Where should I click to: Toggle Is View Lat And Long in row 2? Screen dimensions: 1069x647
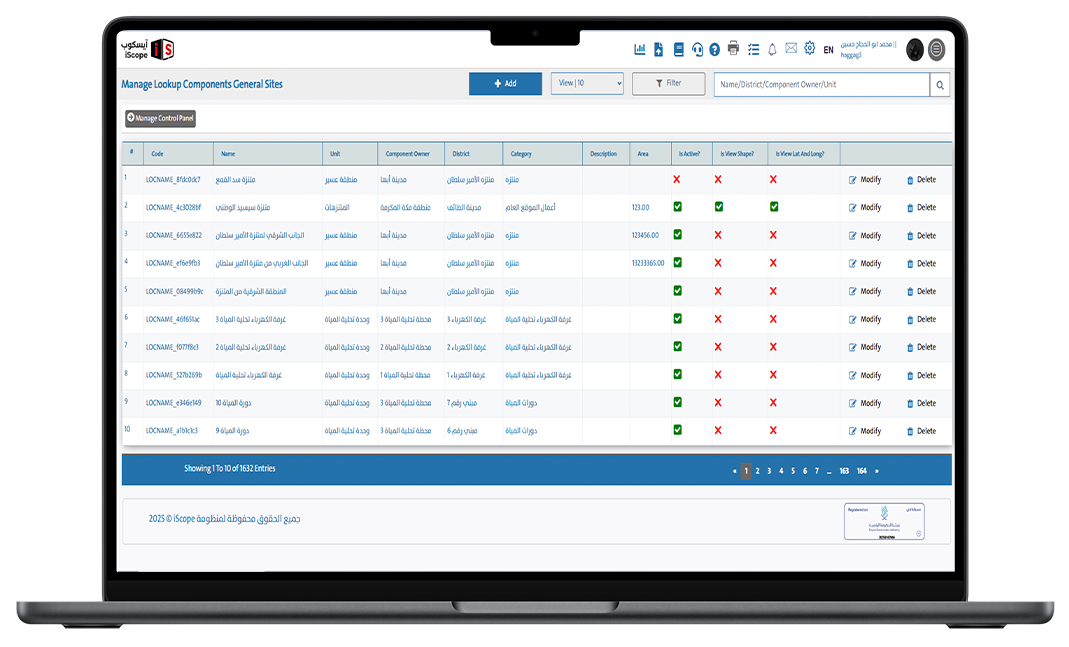tap(774, 207)
